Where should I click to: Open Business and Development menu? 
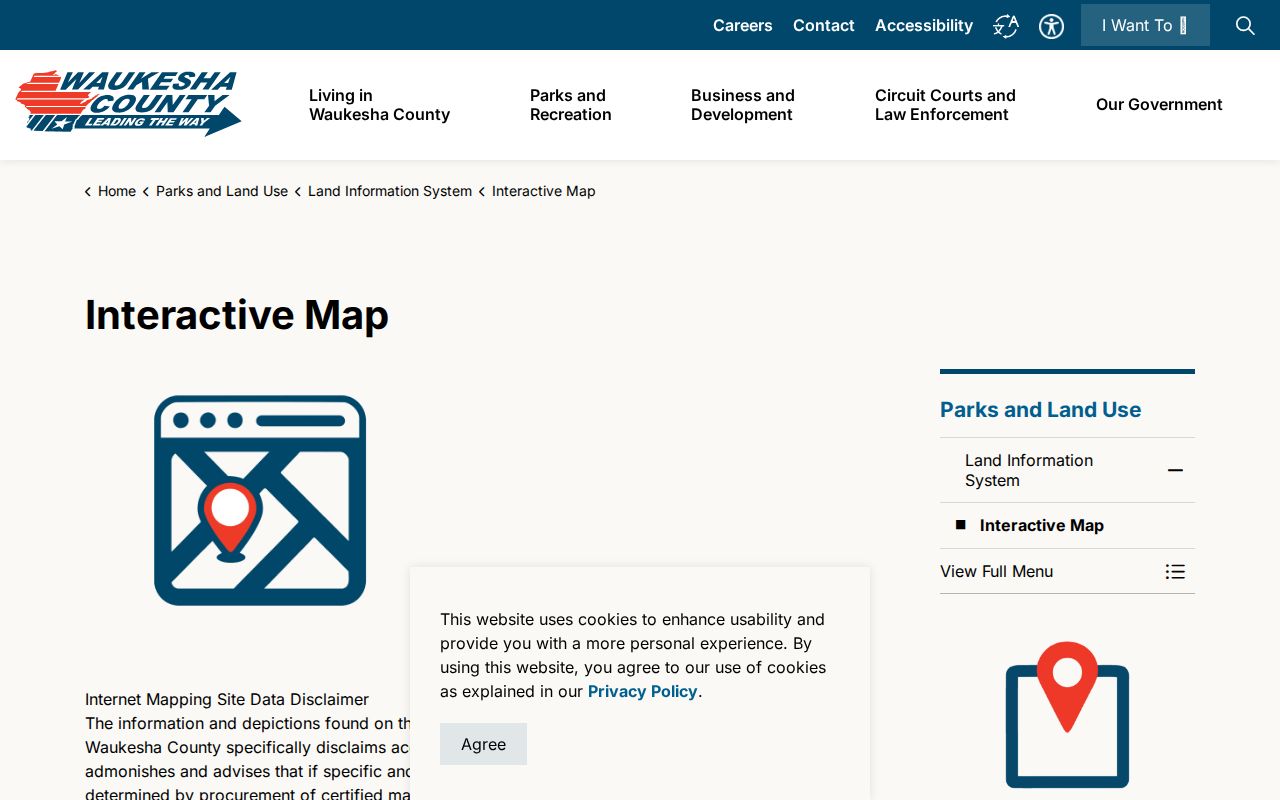[742, 105]
